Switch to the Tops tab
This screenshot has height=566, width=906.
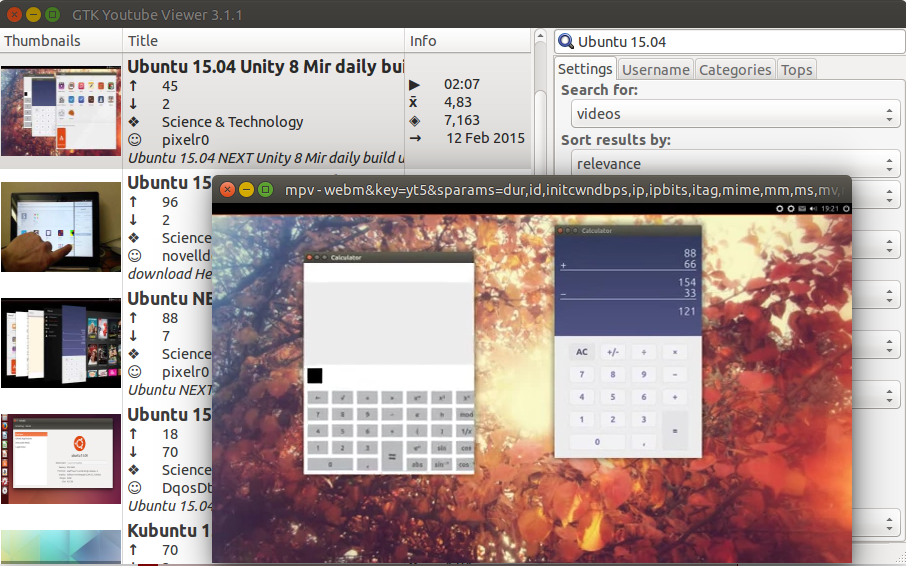click(796, 70)
